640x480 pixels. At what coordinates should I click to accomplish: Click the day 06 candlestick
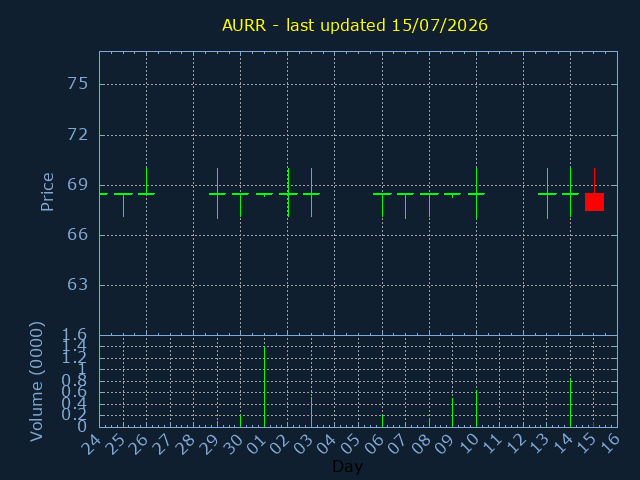[x=382, y=205]
